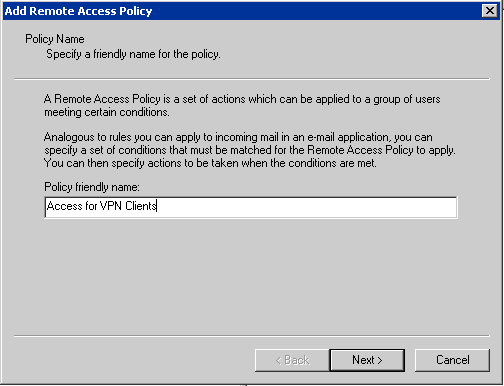Screen dimensions: 504x386
Task: Cancel the Add Remote Access Policy wizard
Action: coord(452,360)
